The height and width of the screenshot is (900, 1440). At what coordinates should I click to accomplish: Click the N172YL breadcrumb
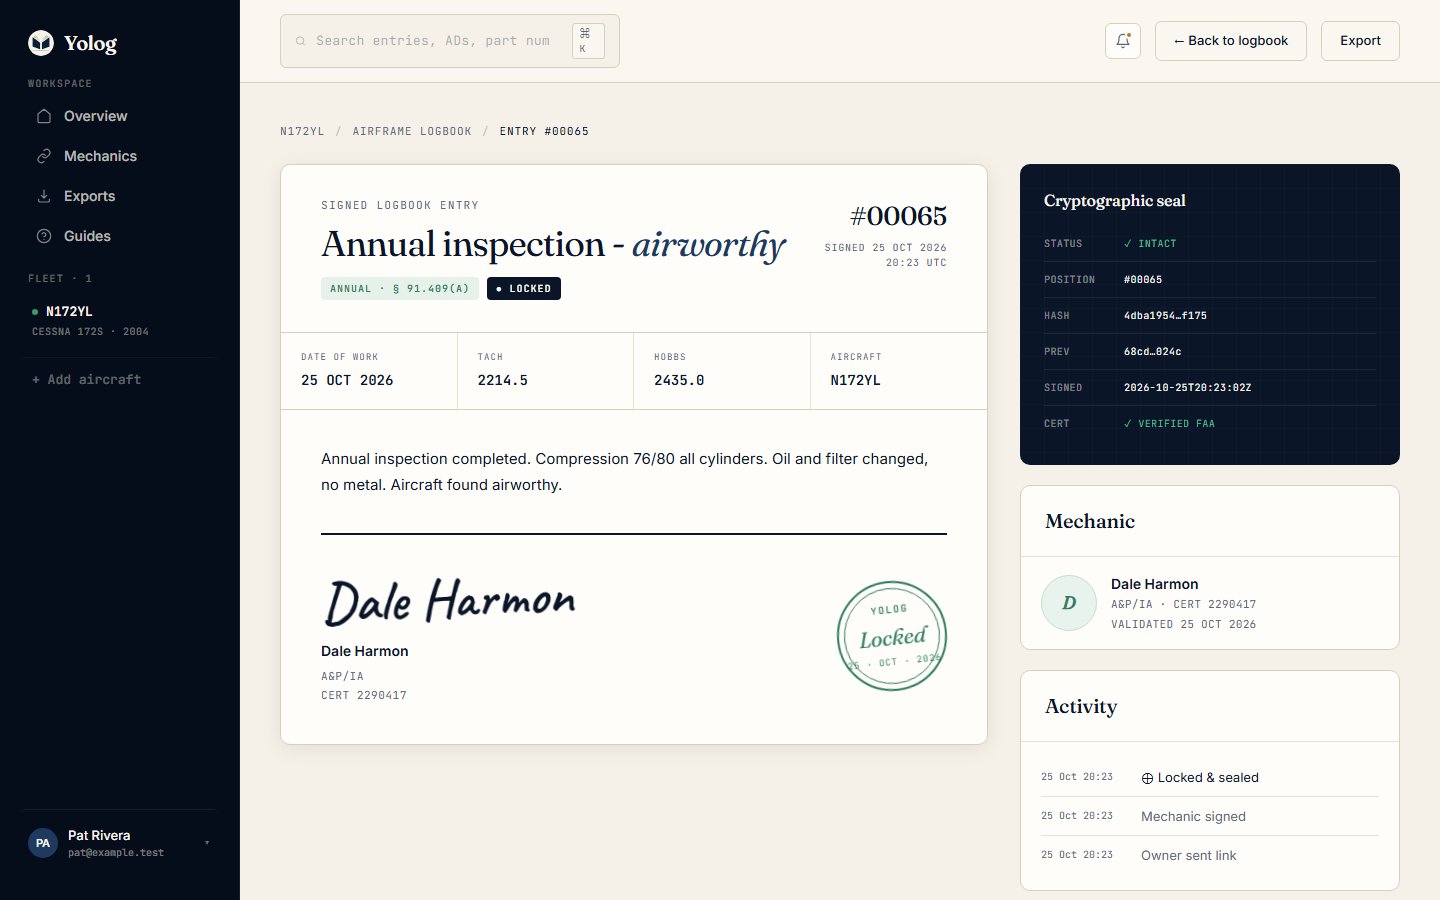[302, 131]
